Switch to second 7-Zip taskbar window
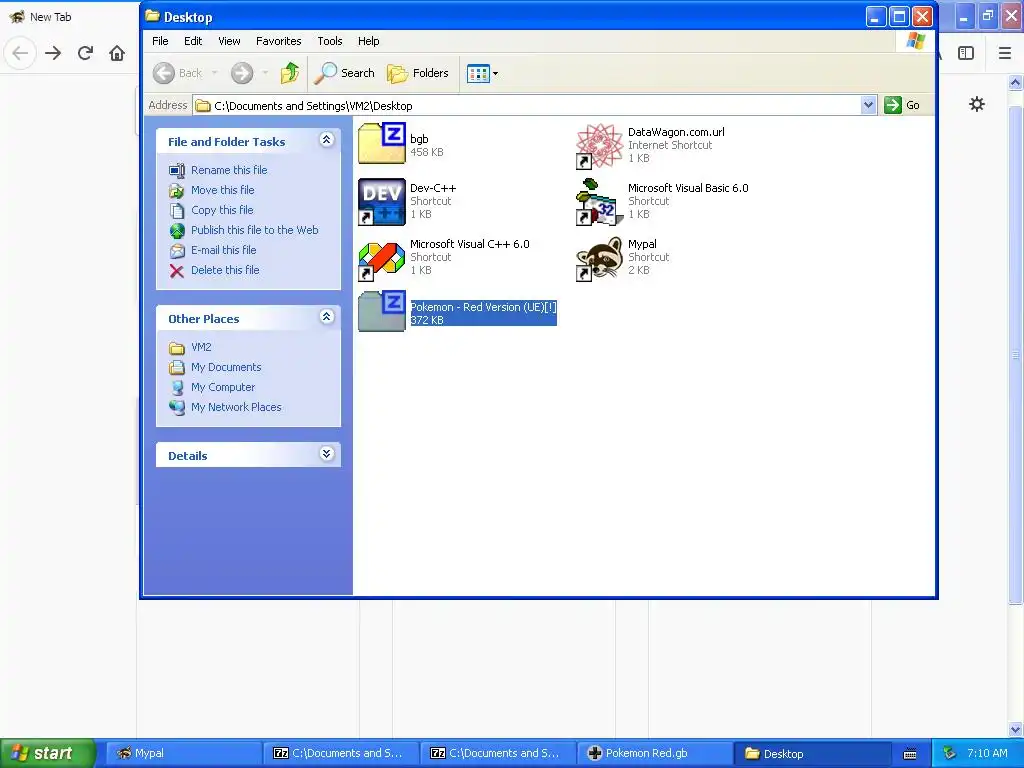The height and width of the screenshot is (768, 1024). [x=498, y=753]
